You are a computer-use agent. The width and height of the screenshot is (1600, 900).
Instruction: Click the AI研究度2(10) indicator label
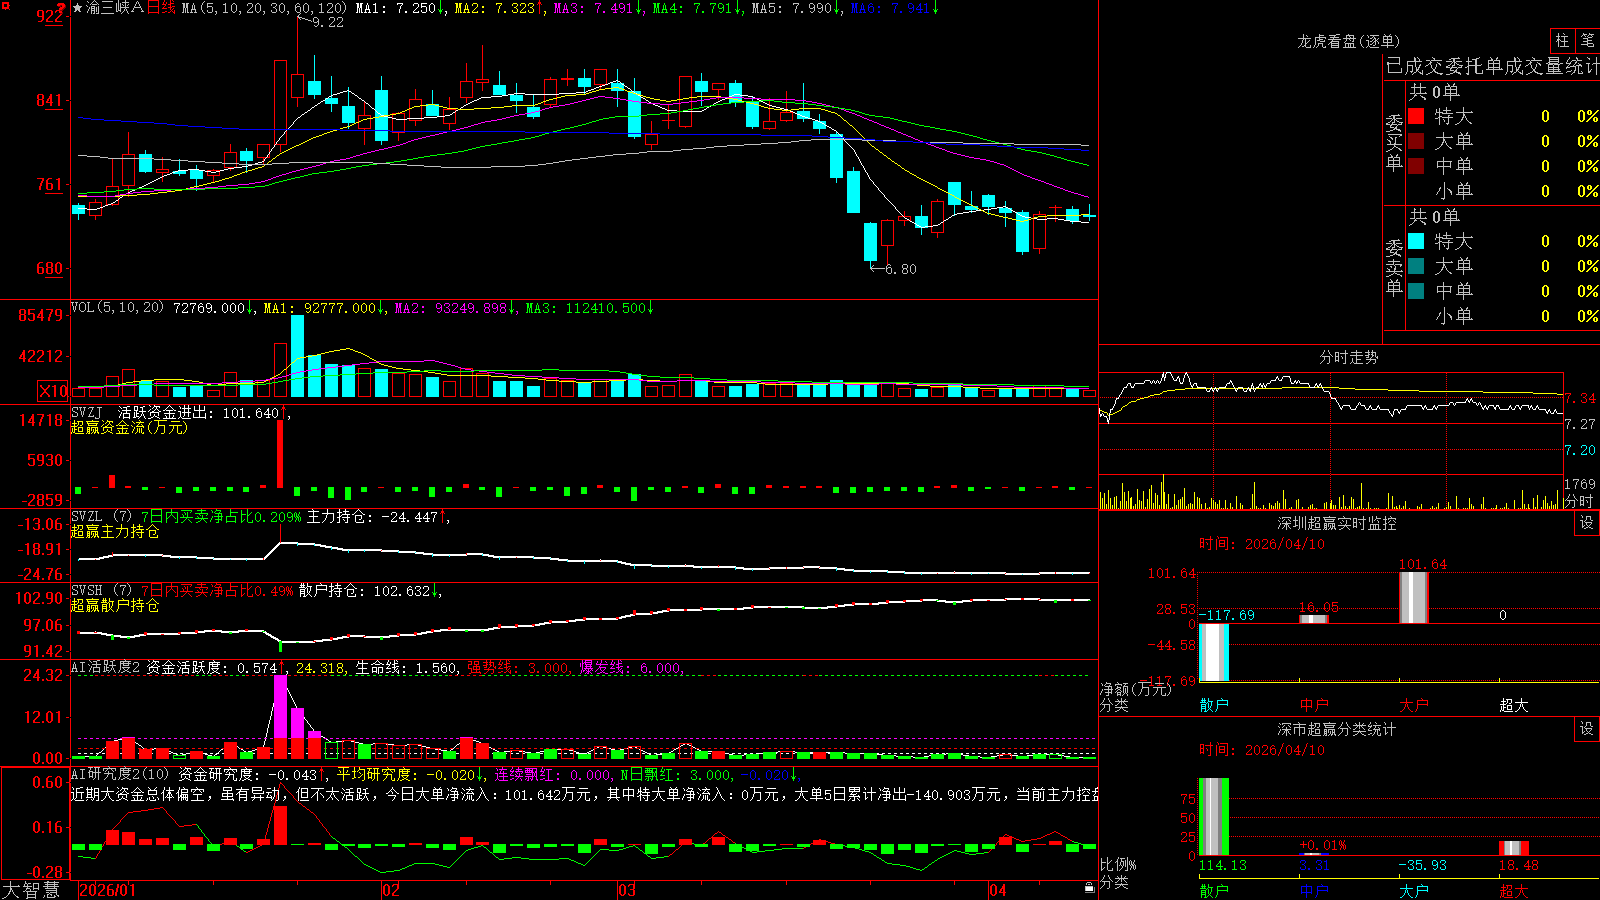[121, 775]
